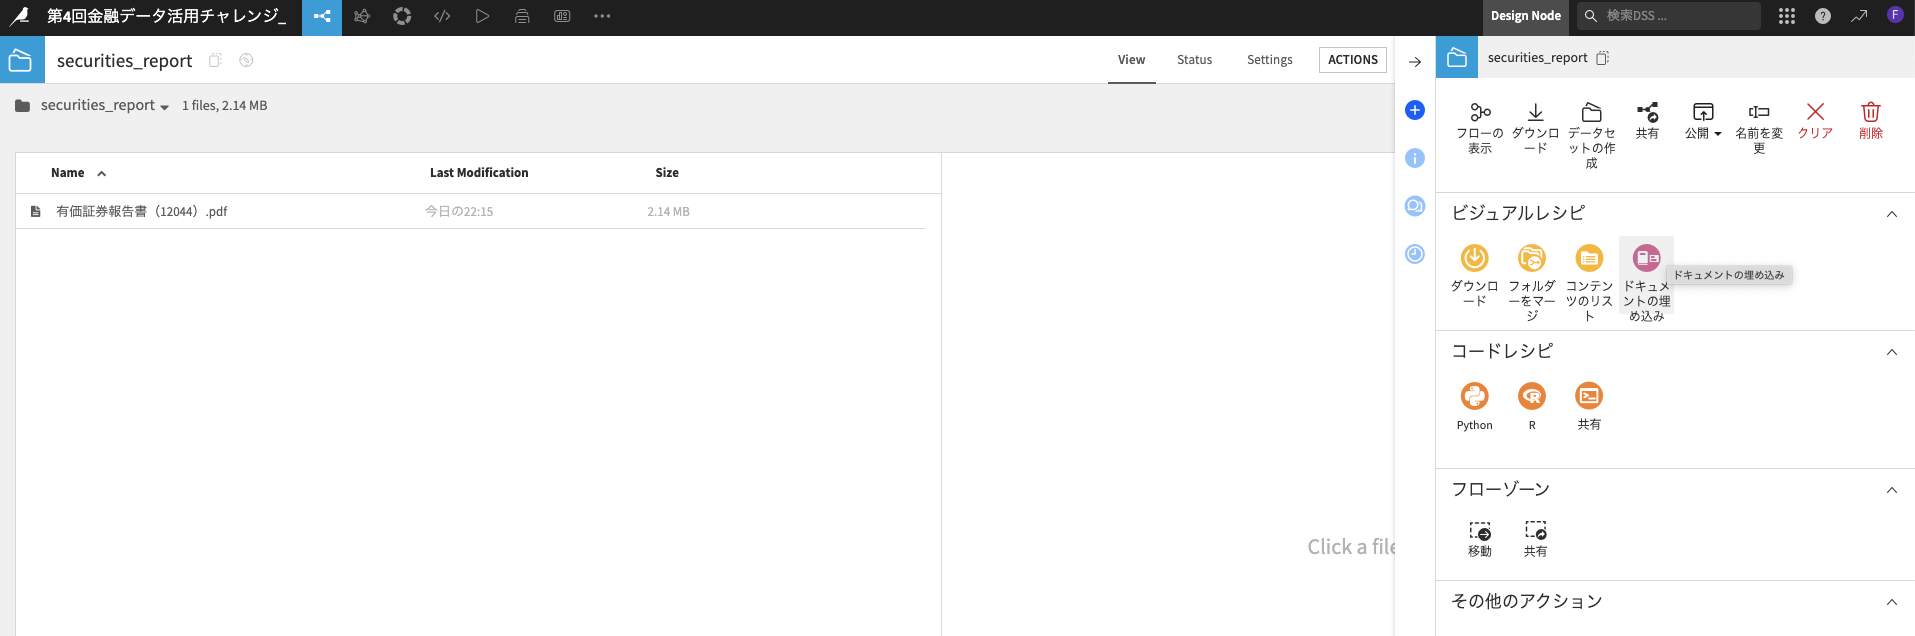1915x636 pixels.
Task: Open the three-dots more menu
Action: 602,16
